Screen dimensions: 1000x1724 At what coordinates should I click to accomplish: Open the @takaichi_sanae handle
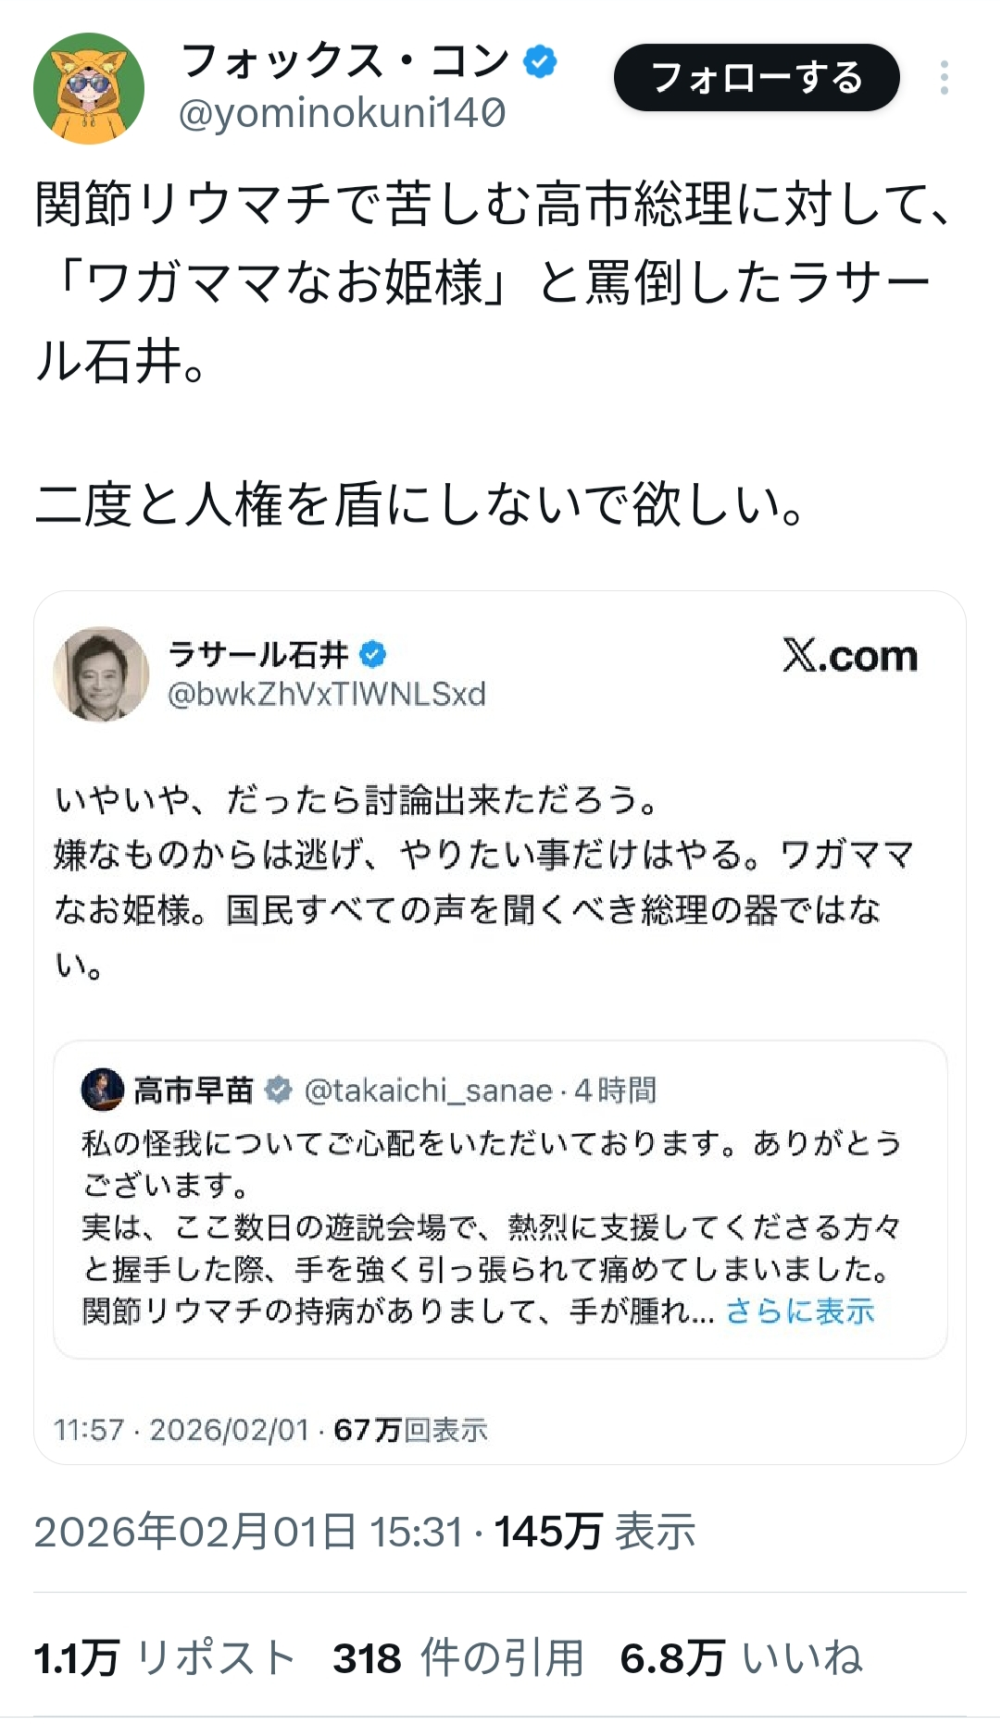point(428,1090)
